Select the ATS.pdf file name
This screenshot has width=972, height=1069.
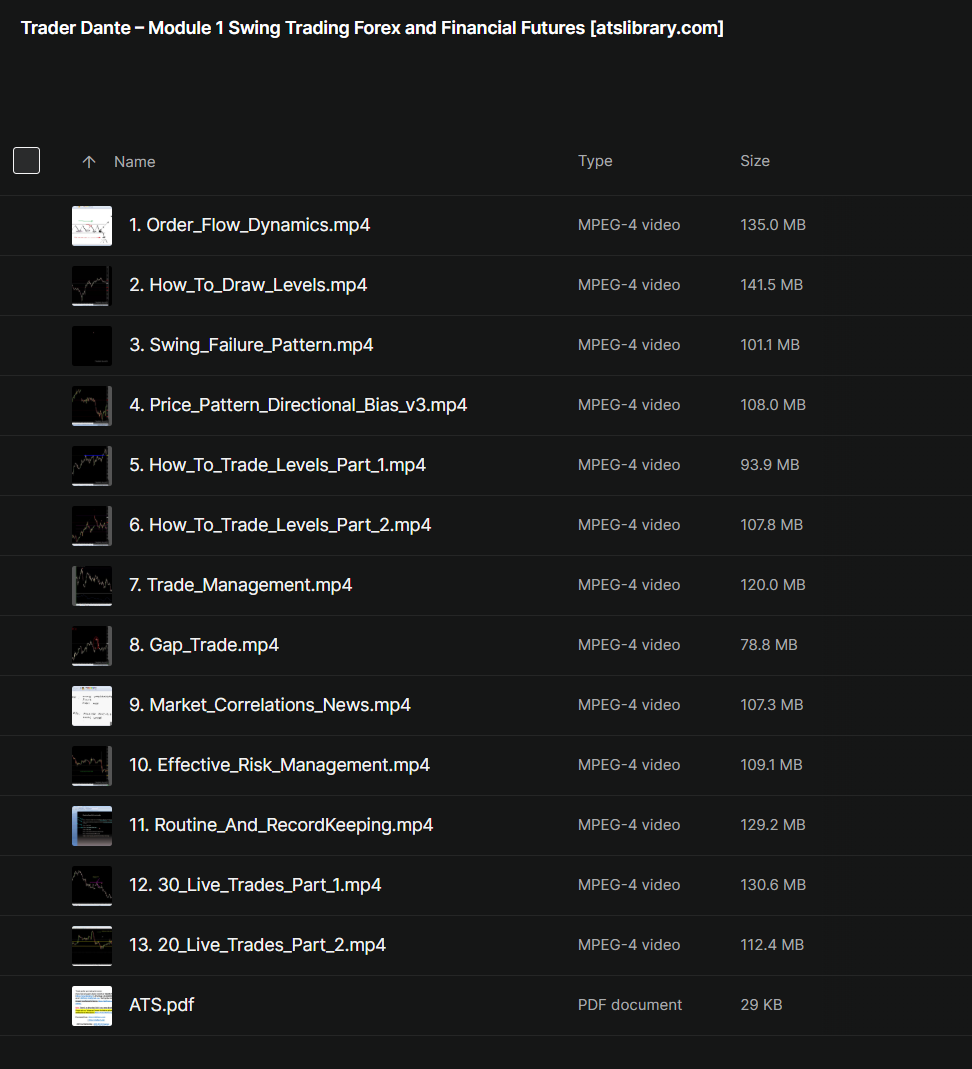[162, 1005]
